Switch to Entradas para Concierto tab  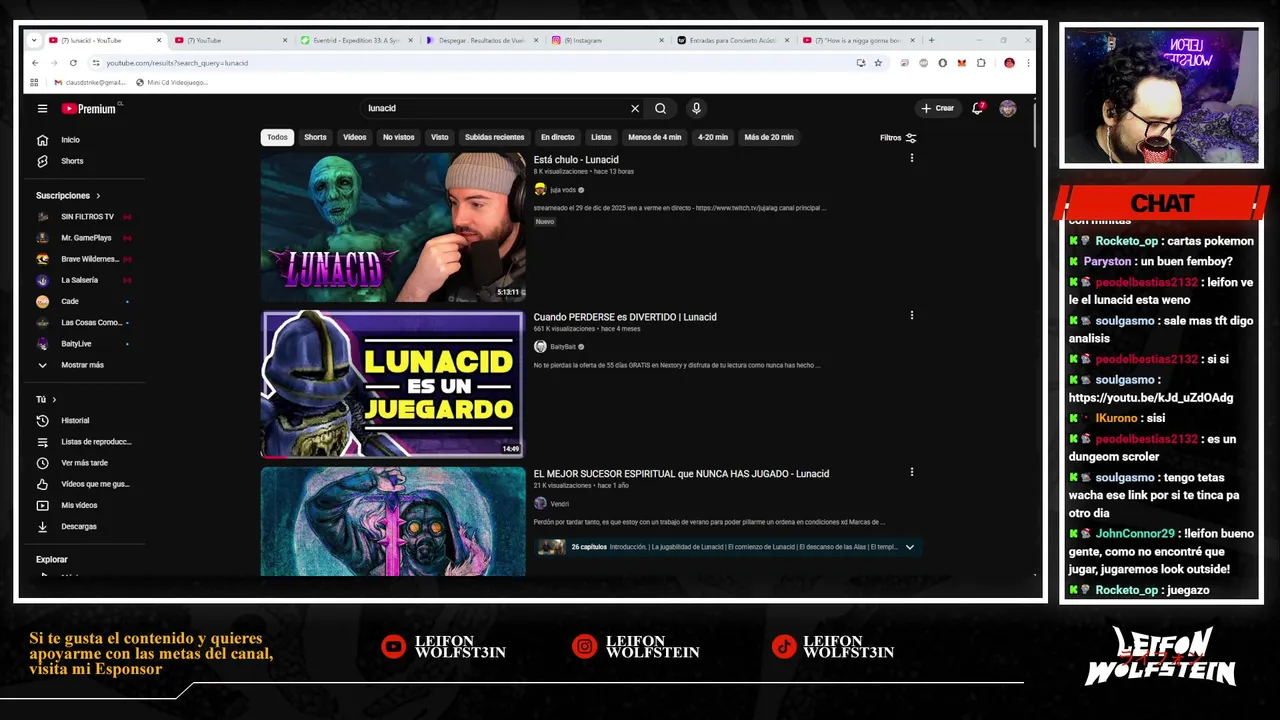coord(732,40)
